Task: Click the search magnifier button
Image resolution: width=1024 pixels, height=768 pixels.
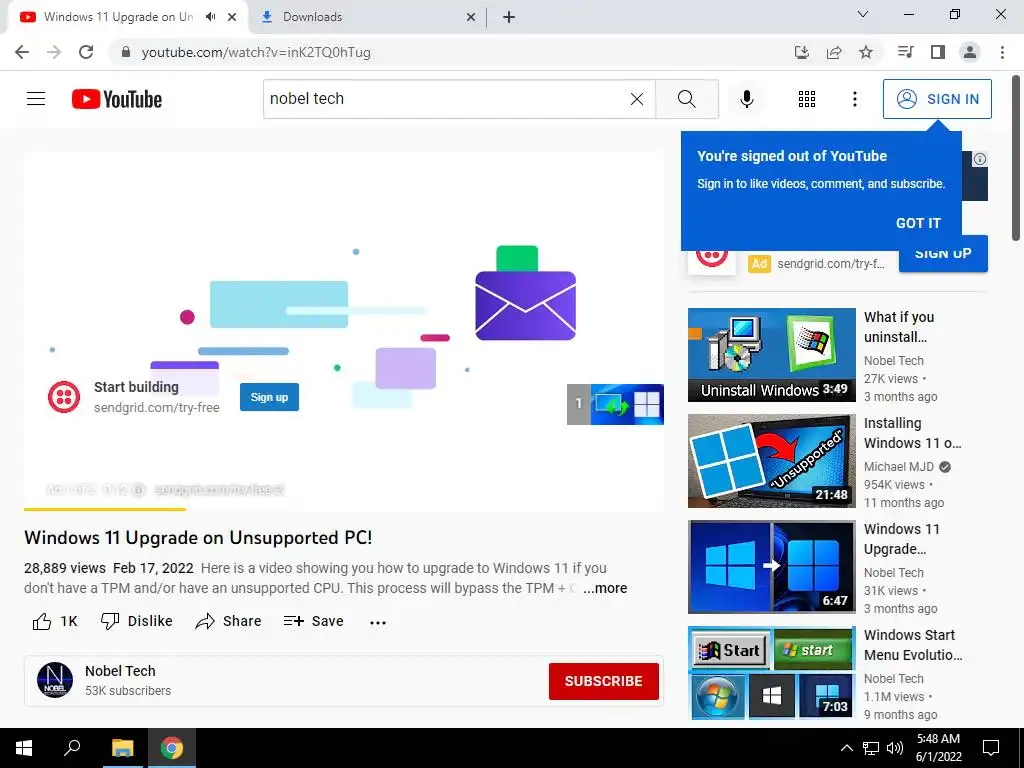Action: click(x=686, y=99)
